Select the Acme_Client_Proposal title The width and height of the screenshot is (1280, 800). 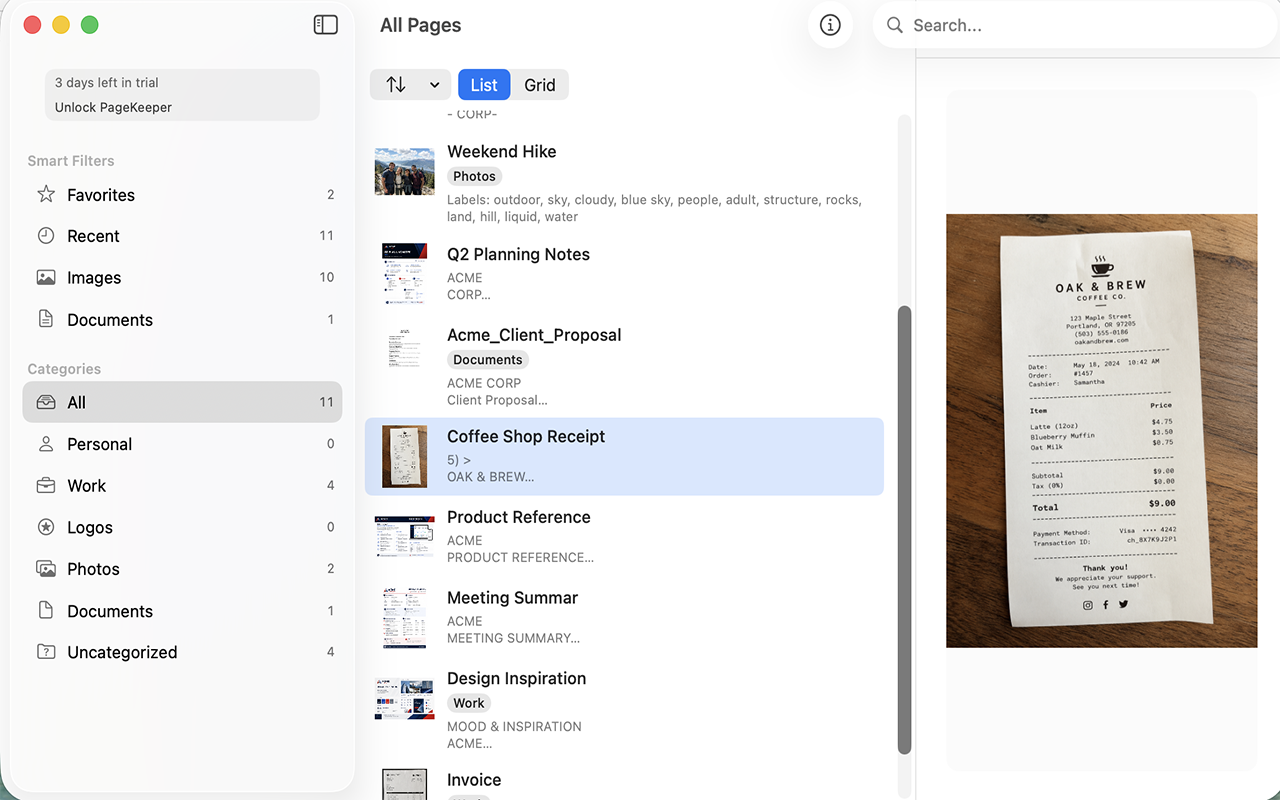(534, 335)
